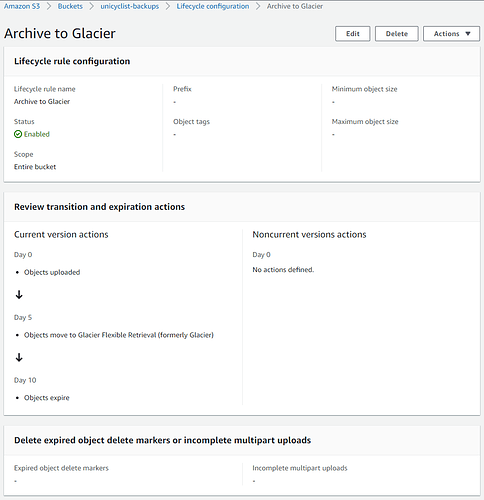Click 'Delete expired object delete markers' section header
484x500 pixels.
point(162,440)
